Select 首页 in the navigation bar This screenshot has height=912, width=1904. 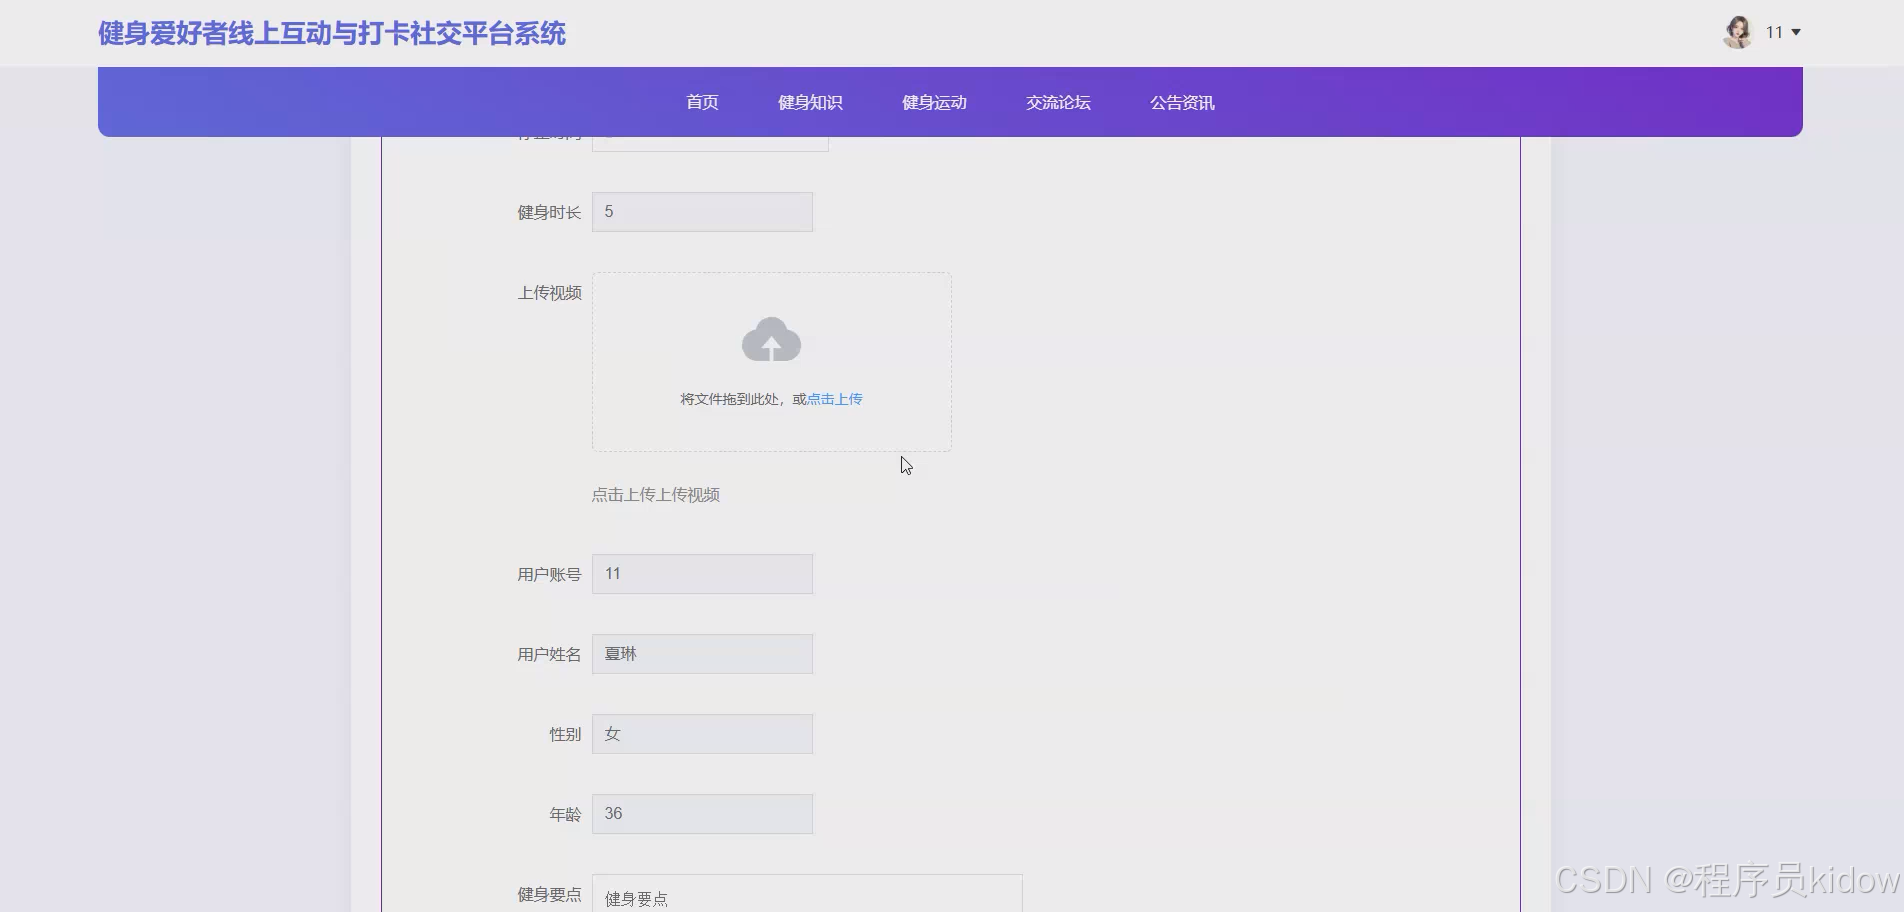(701, 101)
